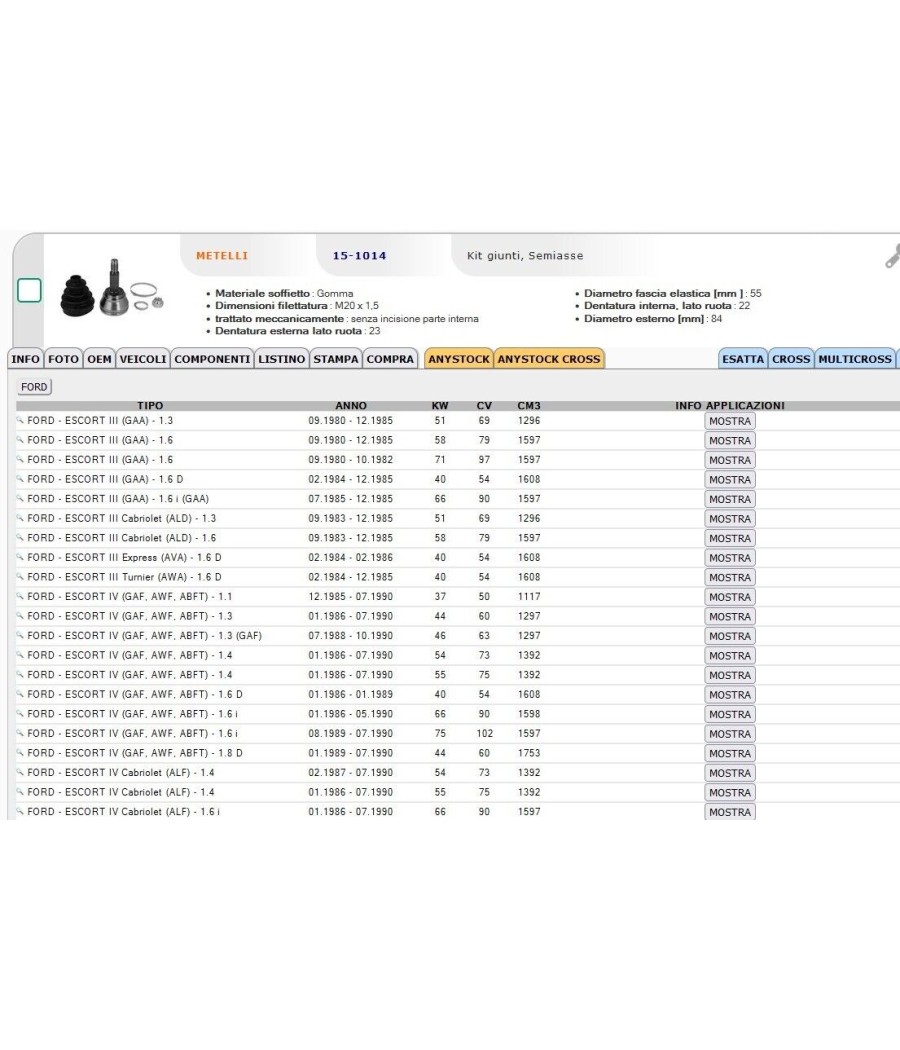Click the METELLI brand label
The height and width of the screenshot is (1050, 900).
(222, 256)
